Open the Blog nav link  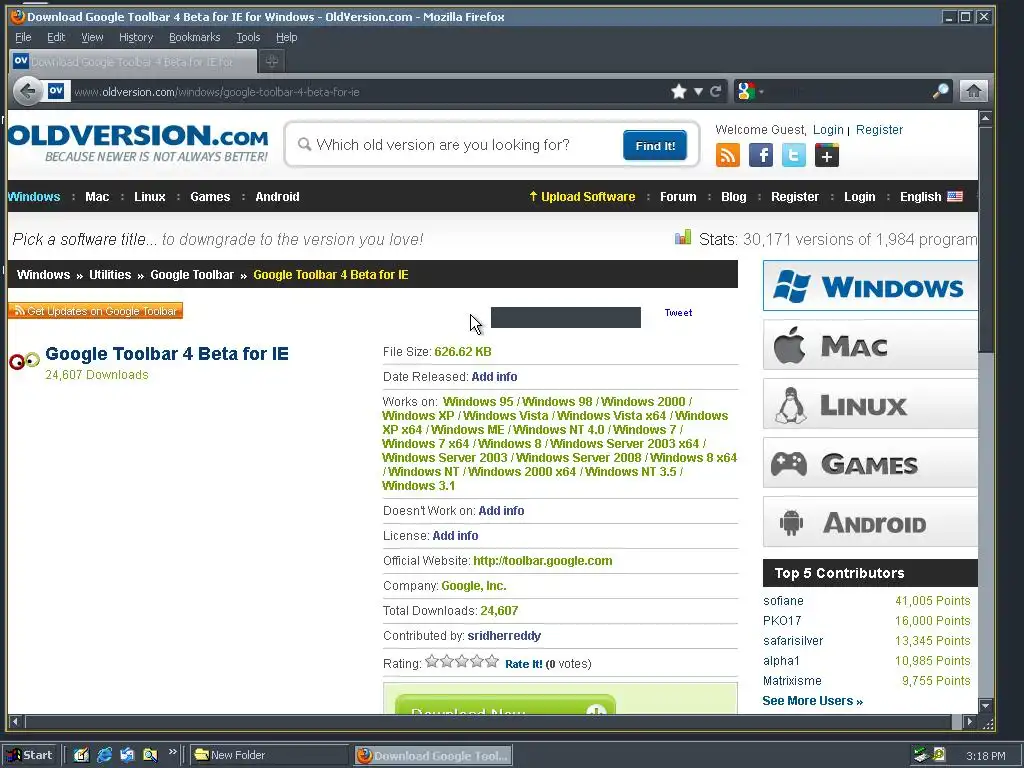click(733, 197)
